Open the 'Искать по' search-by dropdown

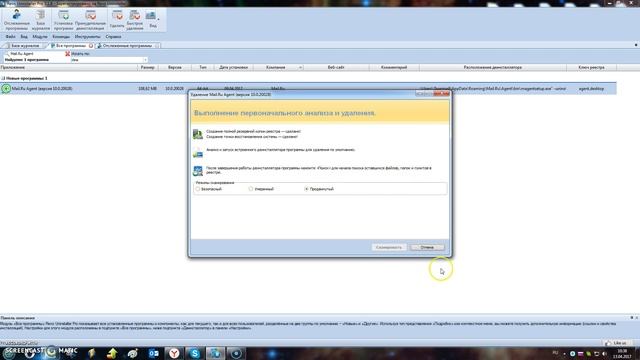pos(109,60)
